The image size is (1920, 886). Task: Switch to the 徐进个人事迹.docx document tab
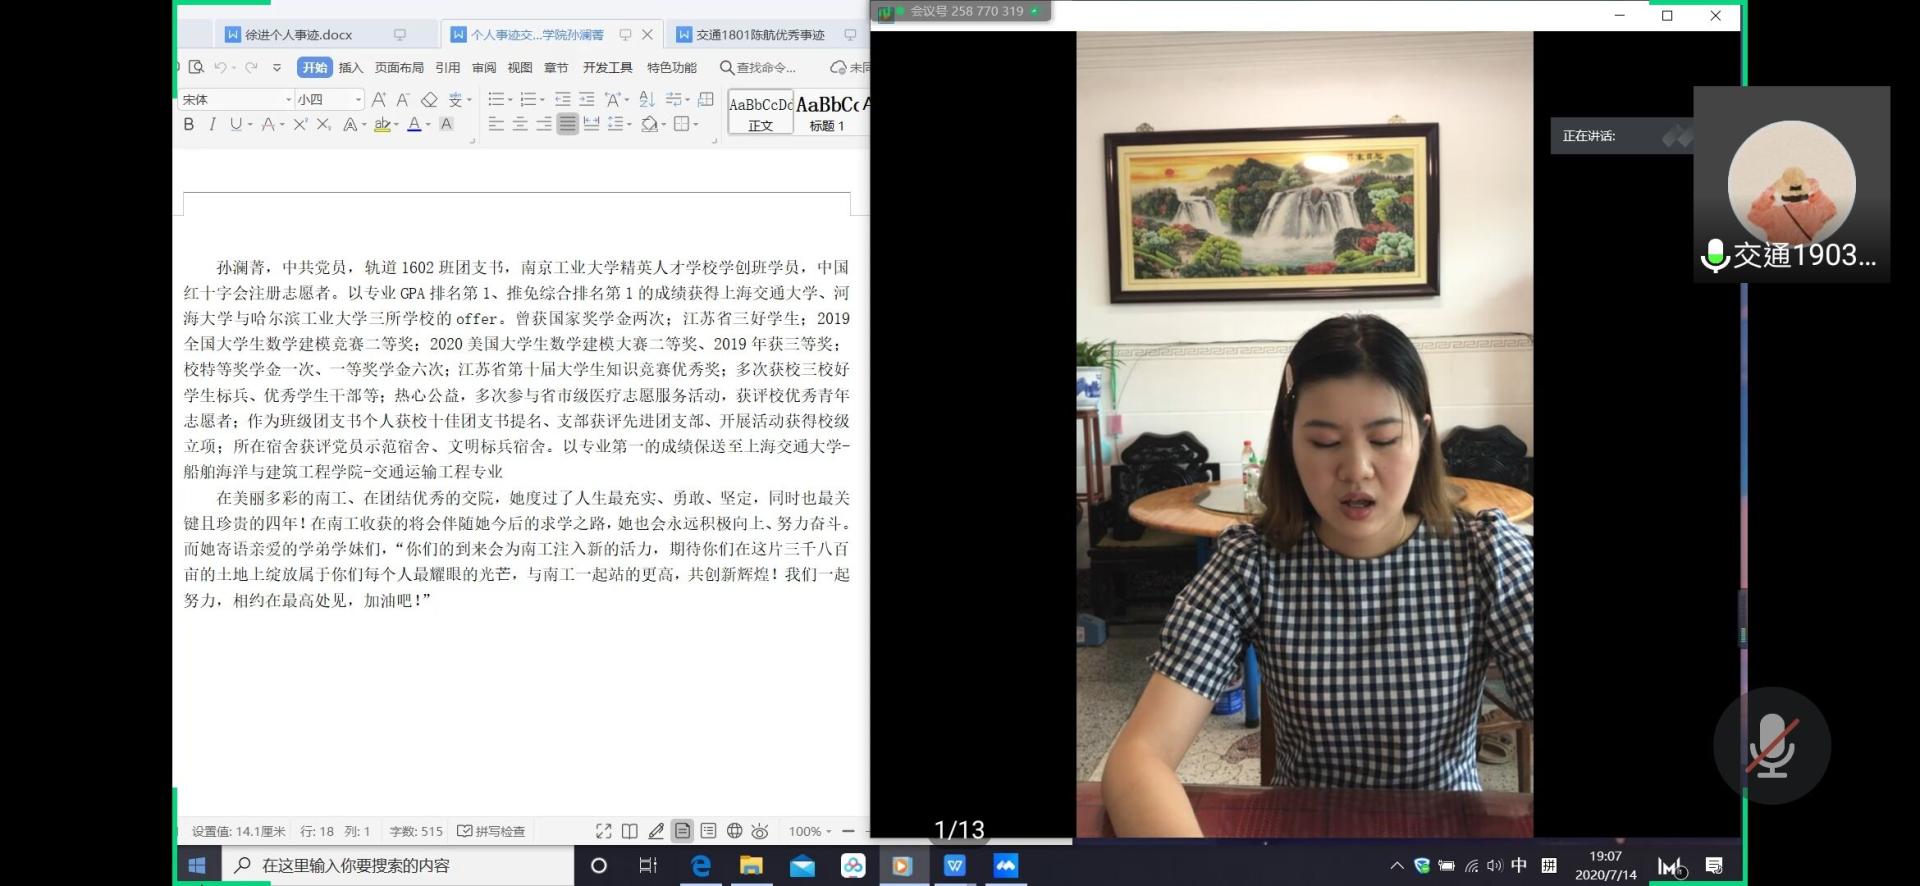tap(298, 35)
